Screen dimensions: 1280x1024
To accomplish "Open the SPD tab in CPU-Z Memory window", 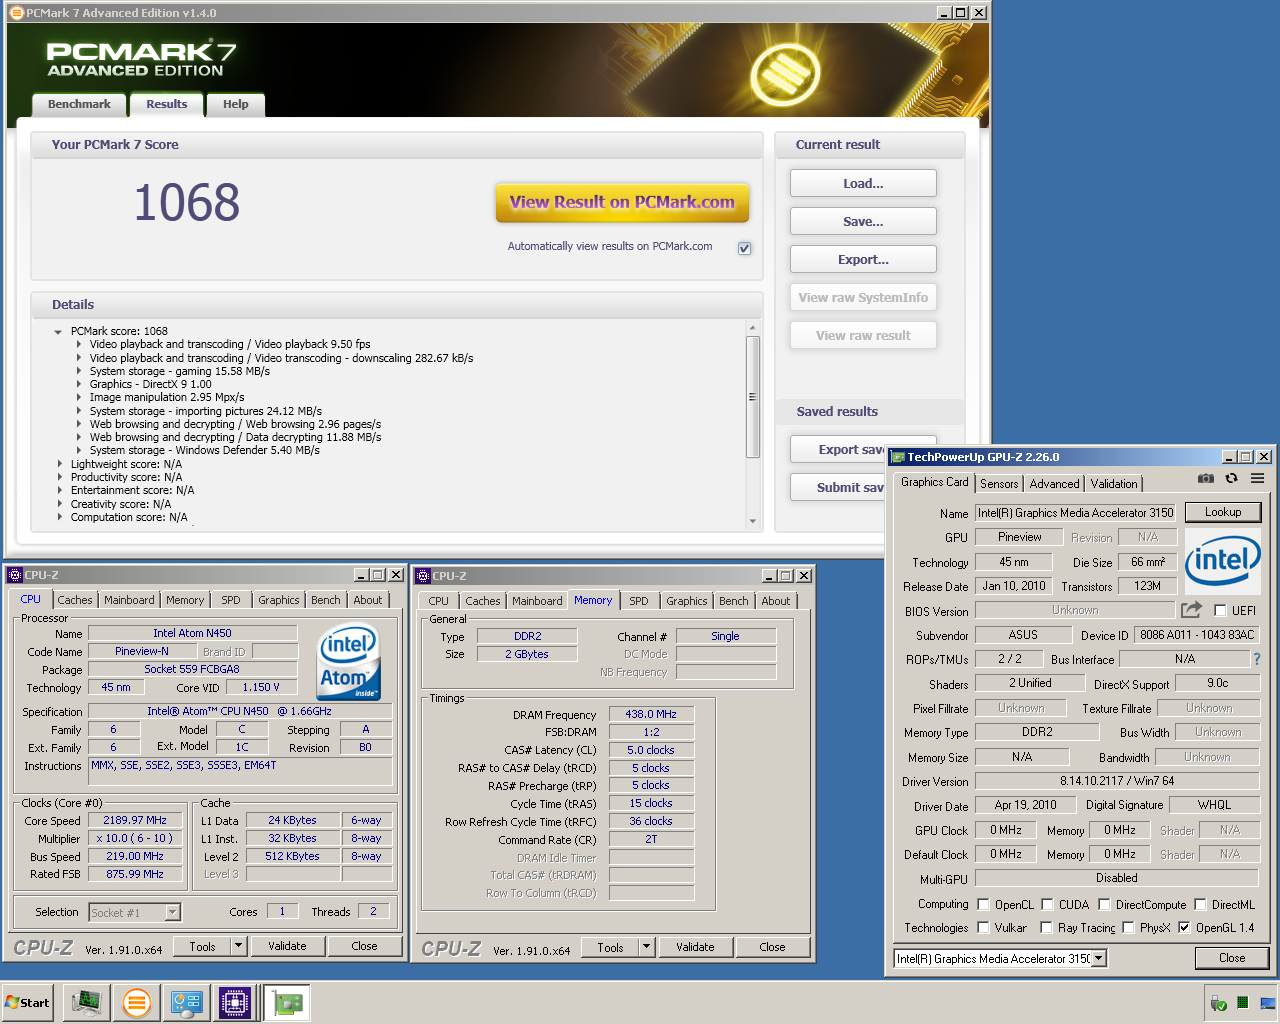I will (639, 601).
